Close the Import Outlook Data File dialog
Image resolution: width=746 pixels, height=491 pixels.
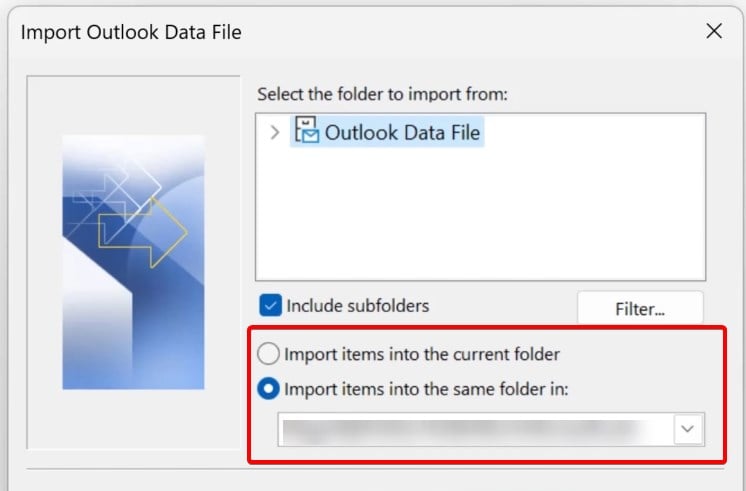pyautogui.click(x=714, y=31)
